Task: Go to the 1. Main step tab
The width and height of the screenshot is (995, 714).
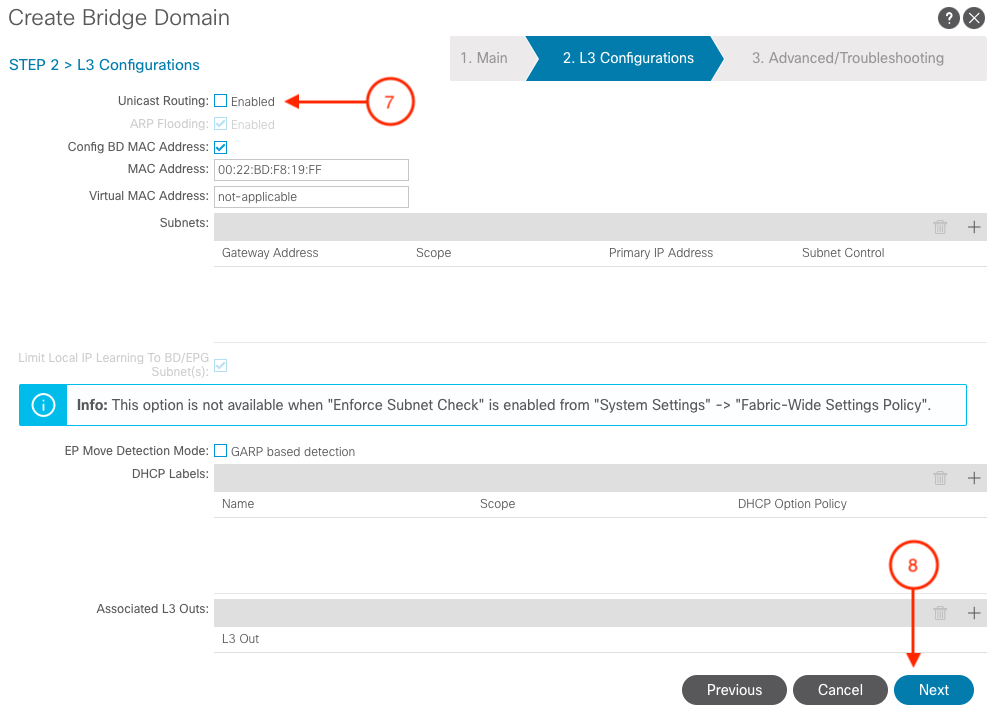Action: (484, 58)
